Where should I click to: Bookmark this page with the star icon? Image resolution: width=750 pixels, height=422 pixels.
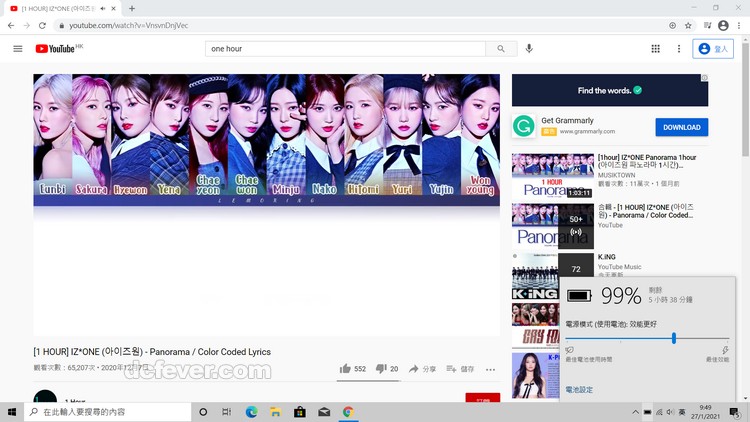[x=688, y=25]
